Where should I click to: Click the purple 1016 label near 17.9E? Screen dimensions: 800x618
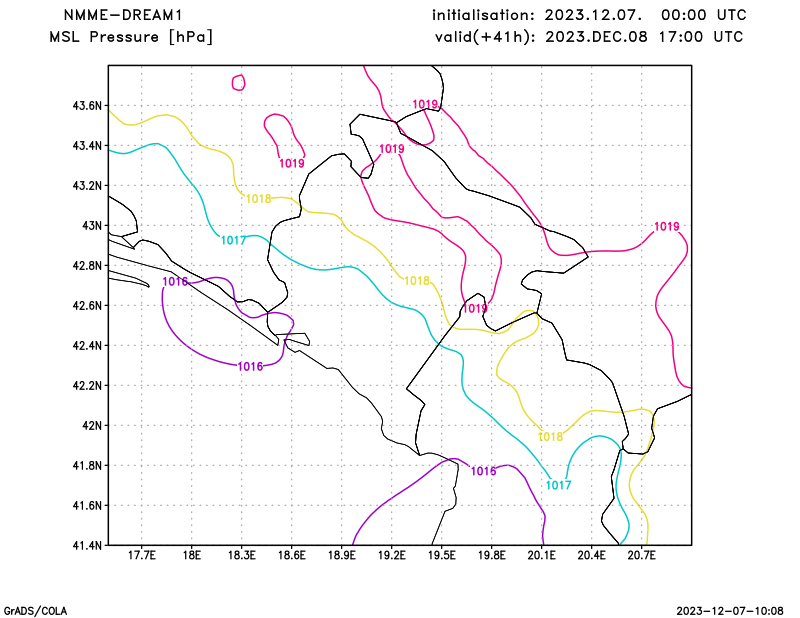click(x=175, y=282)
